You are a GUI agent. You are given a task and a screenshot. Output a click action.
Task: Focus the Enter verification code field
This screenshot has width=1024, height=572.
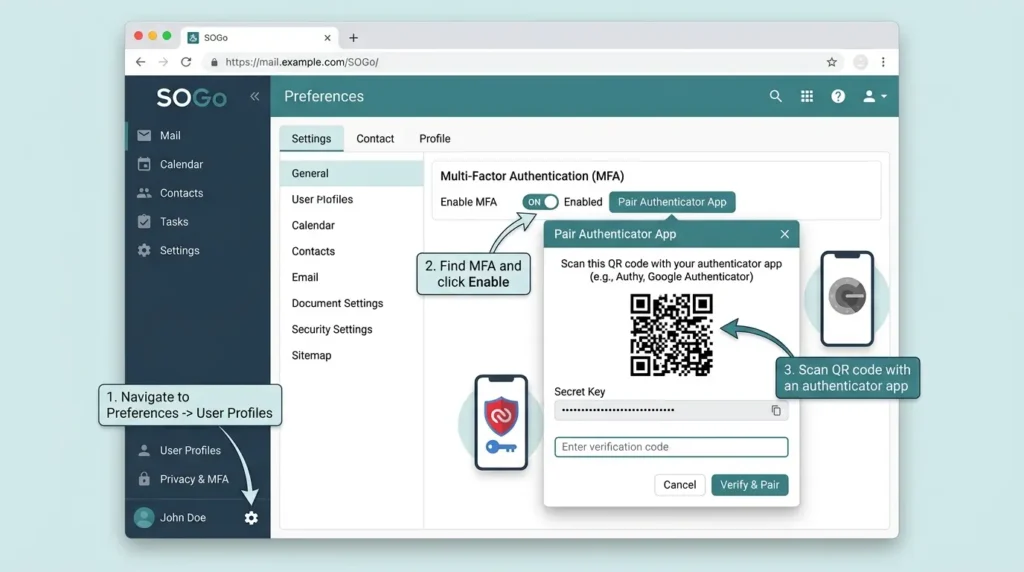[671, 447]
